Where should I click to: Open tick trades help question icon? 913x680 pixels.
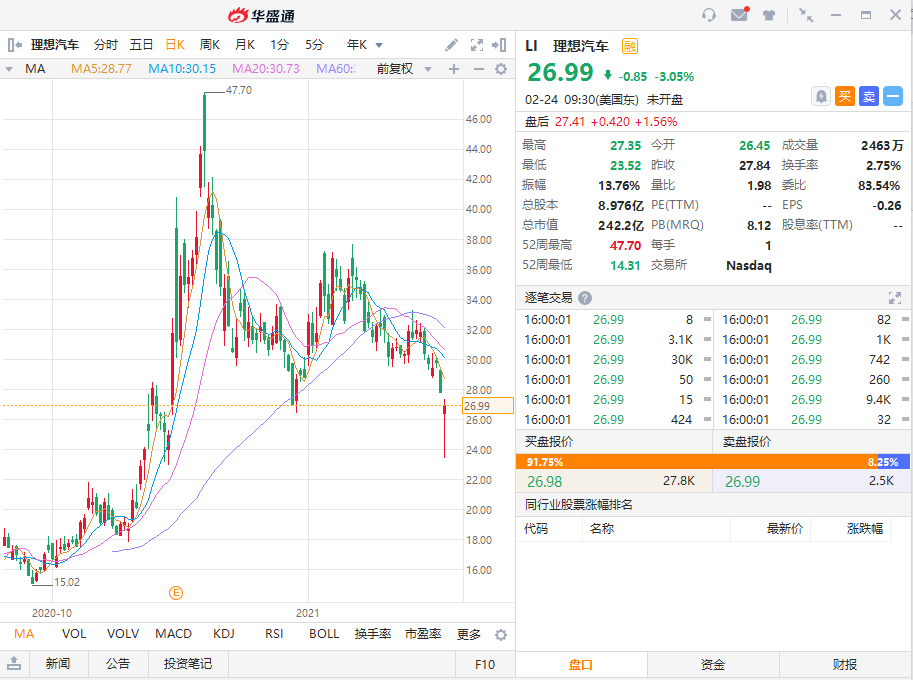(x=585, y=298)
